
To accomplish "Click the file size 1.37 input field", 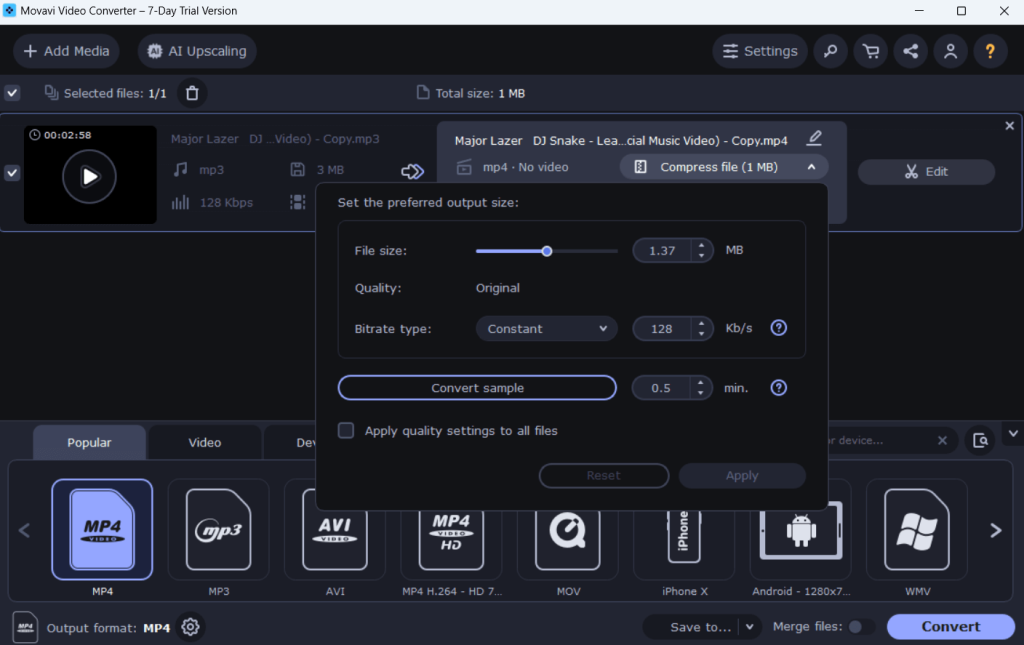I will 662,251.
